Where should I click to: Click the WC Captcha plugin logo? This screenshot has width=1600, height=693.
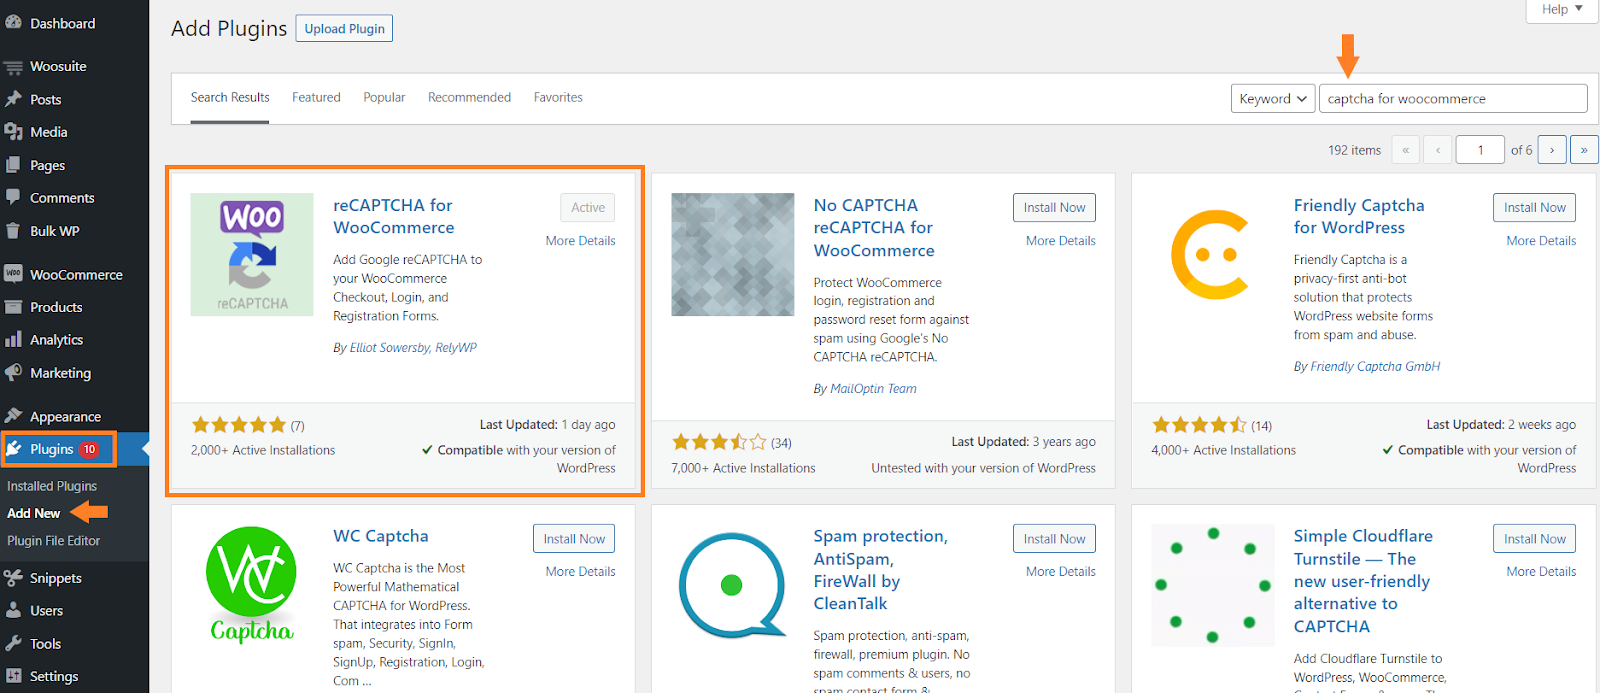tap(252, 585)
